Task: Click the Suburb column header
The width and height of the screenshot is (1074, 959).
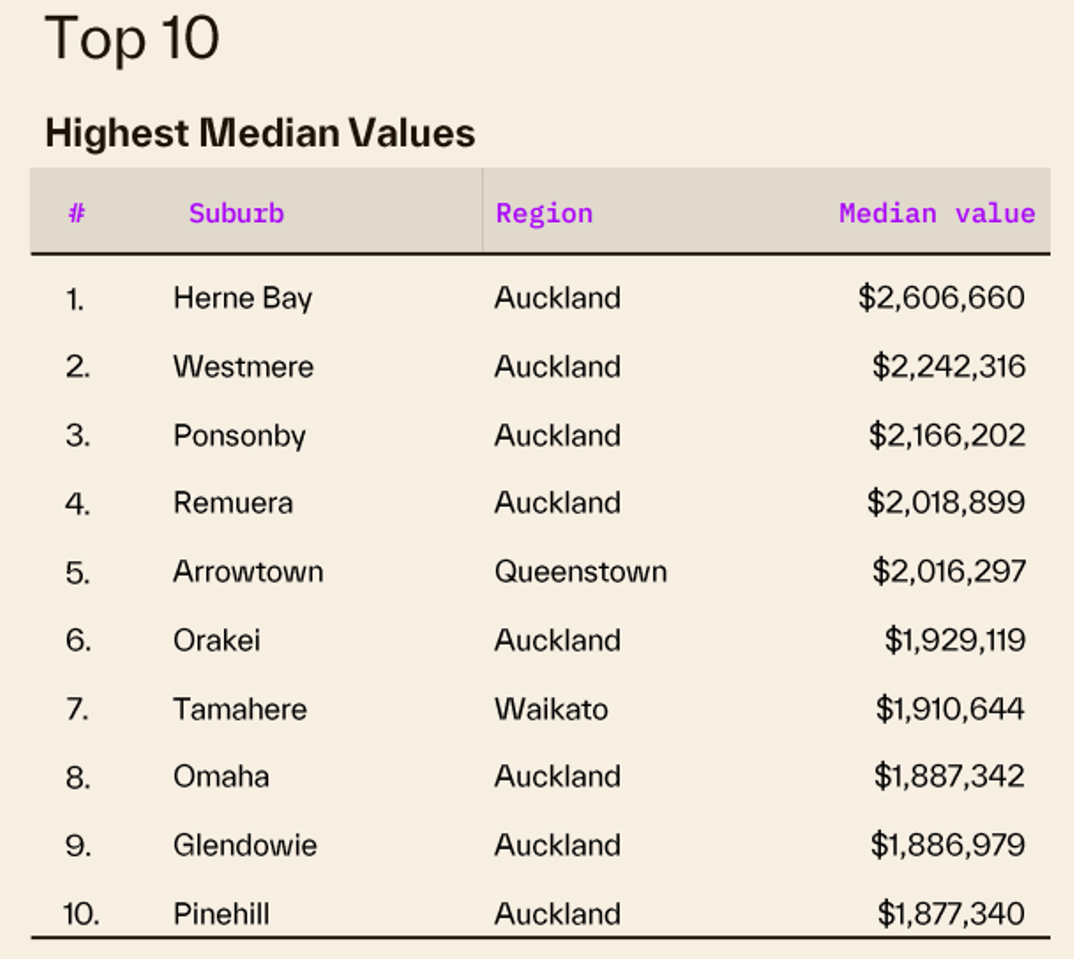Action: [x=236, y=213]
